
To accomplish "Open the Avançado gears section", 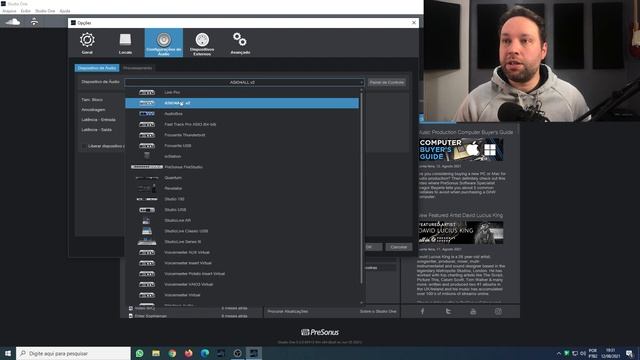I will (x=240, y=43).
